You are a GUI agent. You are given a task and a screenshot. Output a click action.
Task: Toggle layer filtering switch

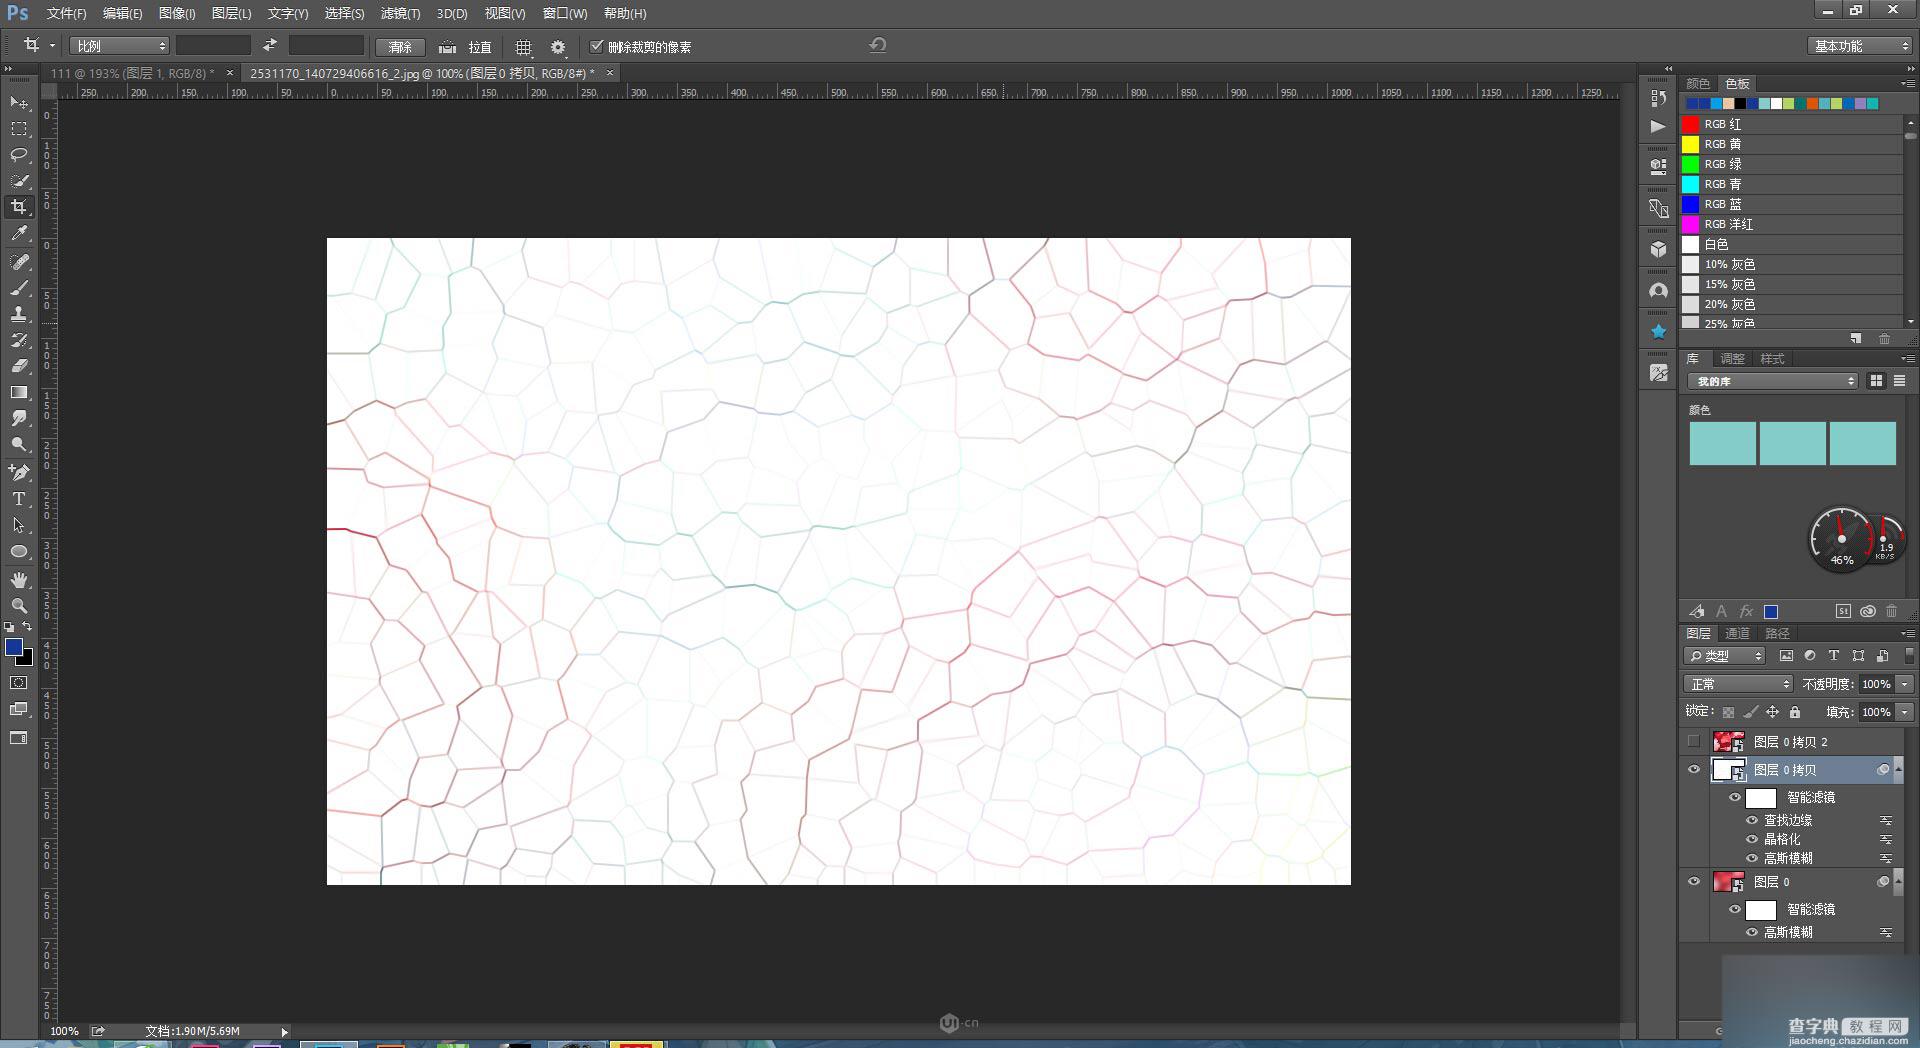1908,656
